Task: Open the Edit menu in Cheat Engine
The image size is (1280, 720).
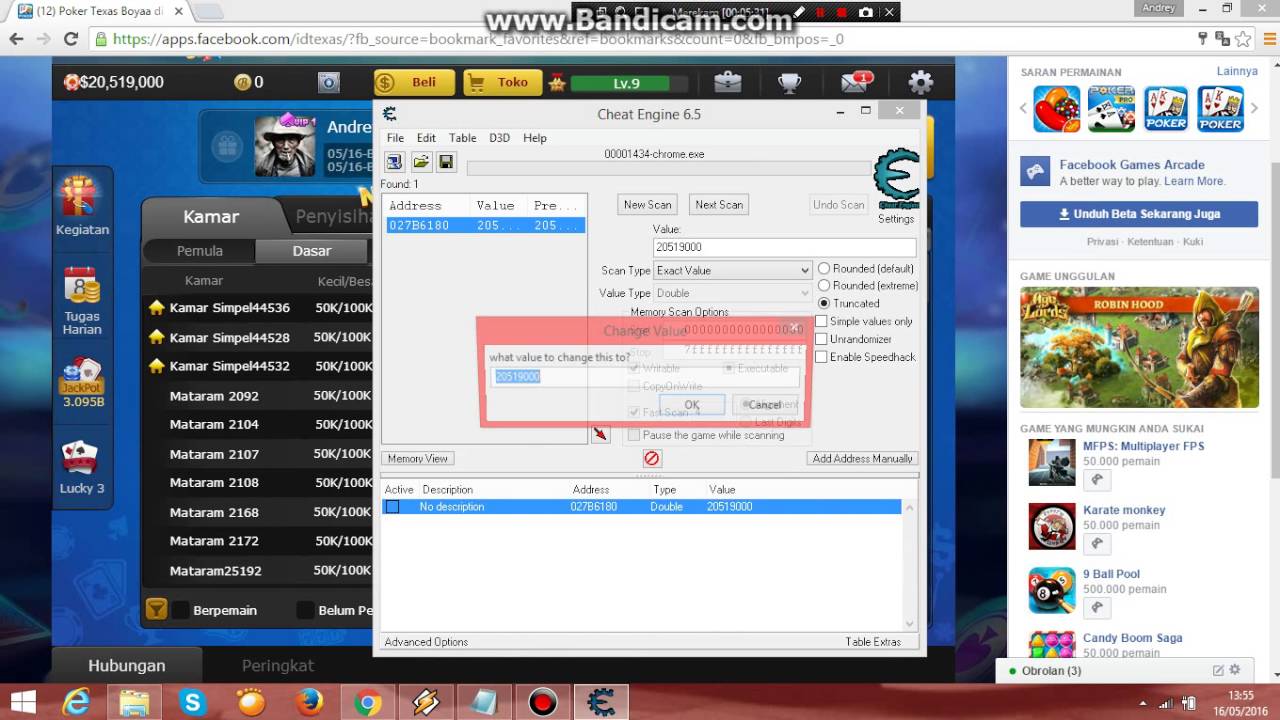Action: click(x=426, y=138)
